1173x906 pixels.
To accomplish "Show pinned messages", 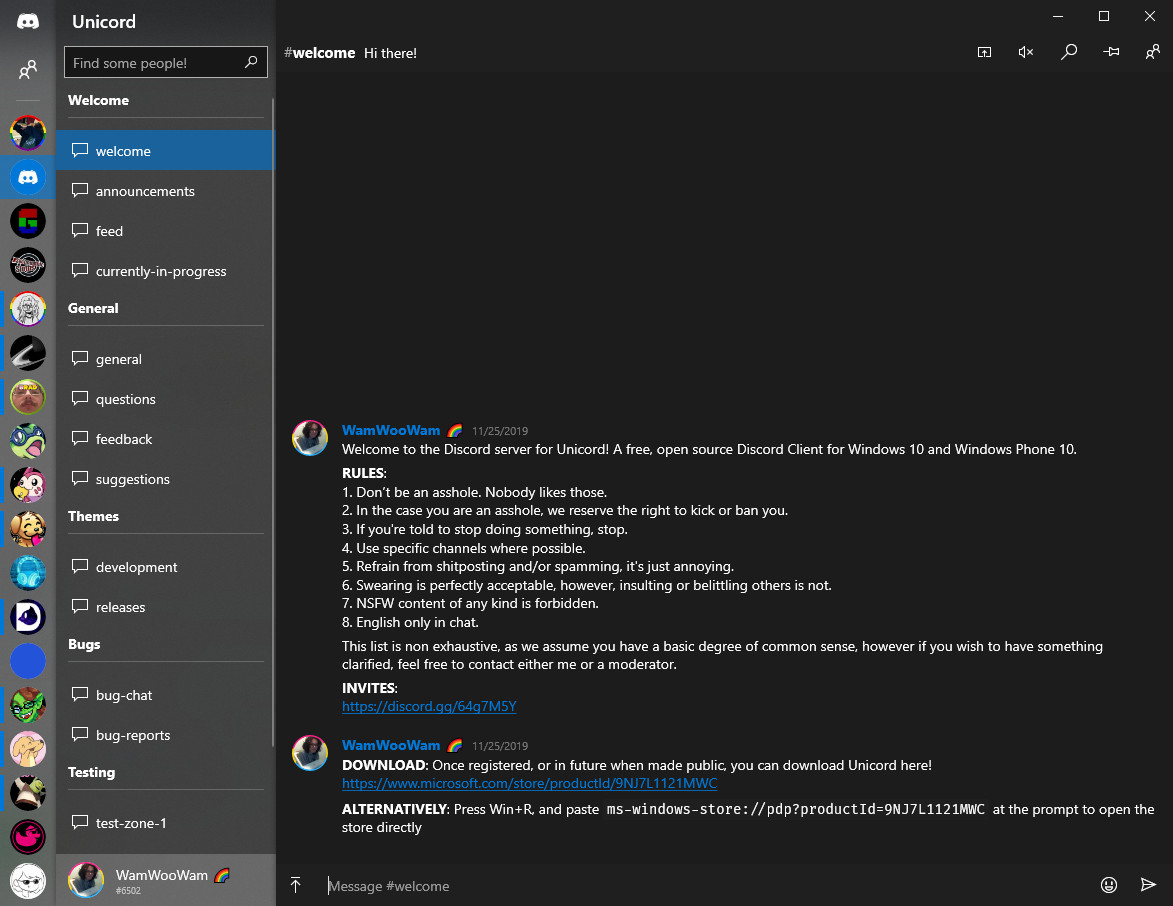I will click(x=1111, y=52).
